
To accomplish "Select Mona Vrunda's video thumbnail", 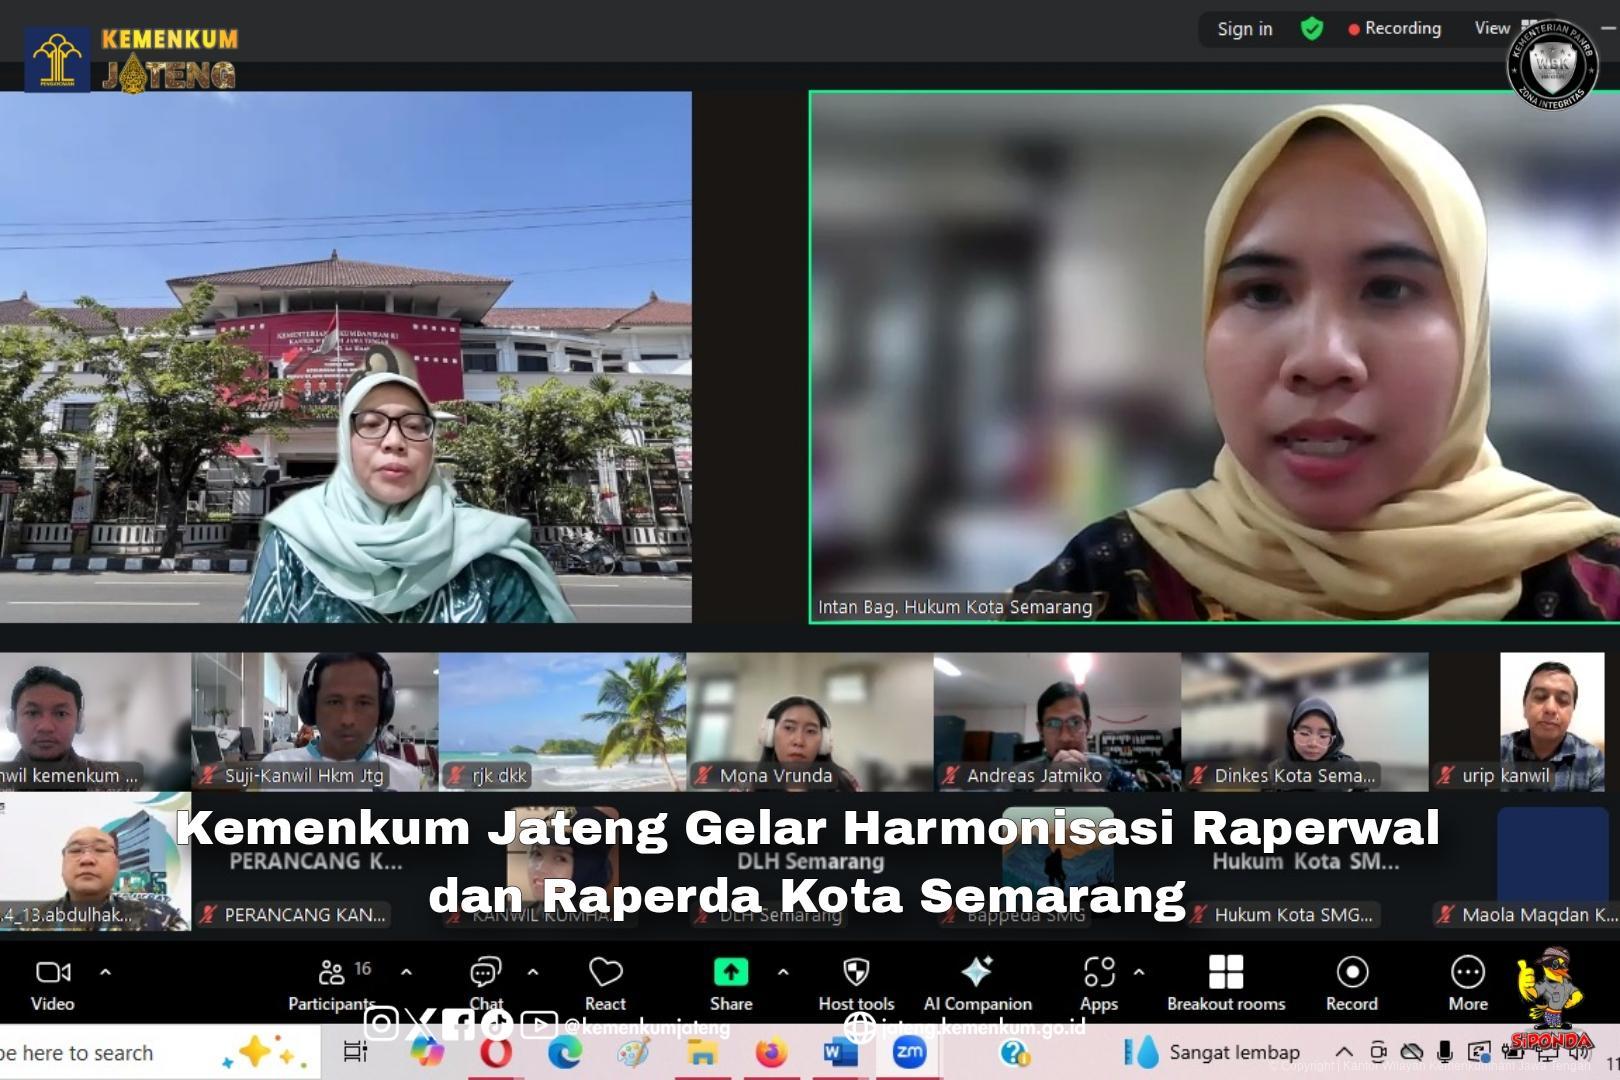I will [809, 722].
